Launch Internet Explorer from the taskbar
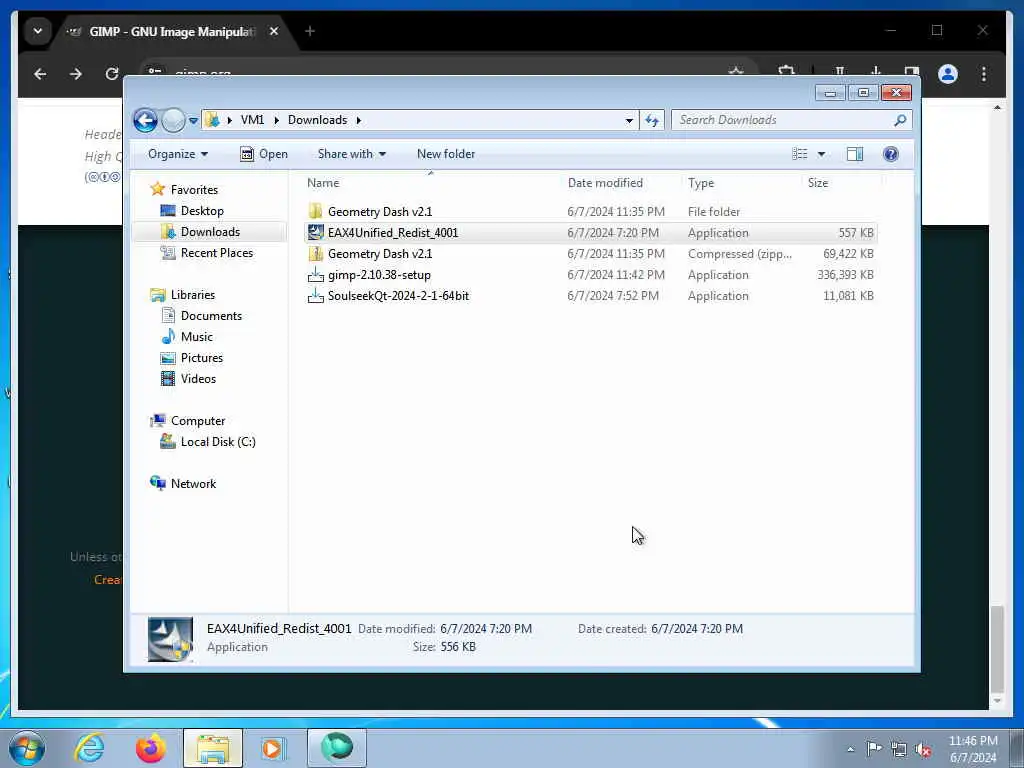Viewport: 1024px width, 768px height. pyautogui.click(x=89, y=748)
